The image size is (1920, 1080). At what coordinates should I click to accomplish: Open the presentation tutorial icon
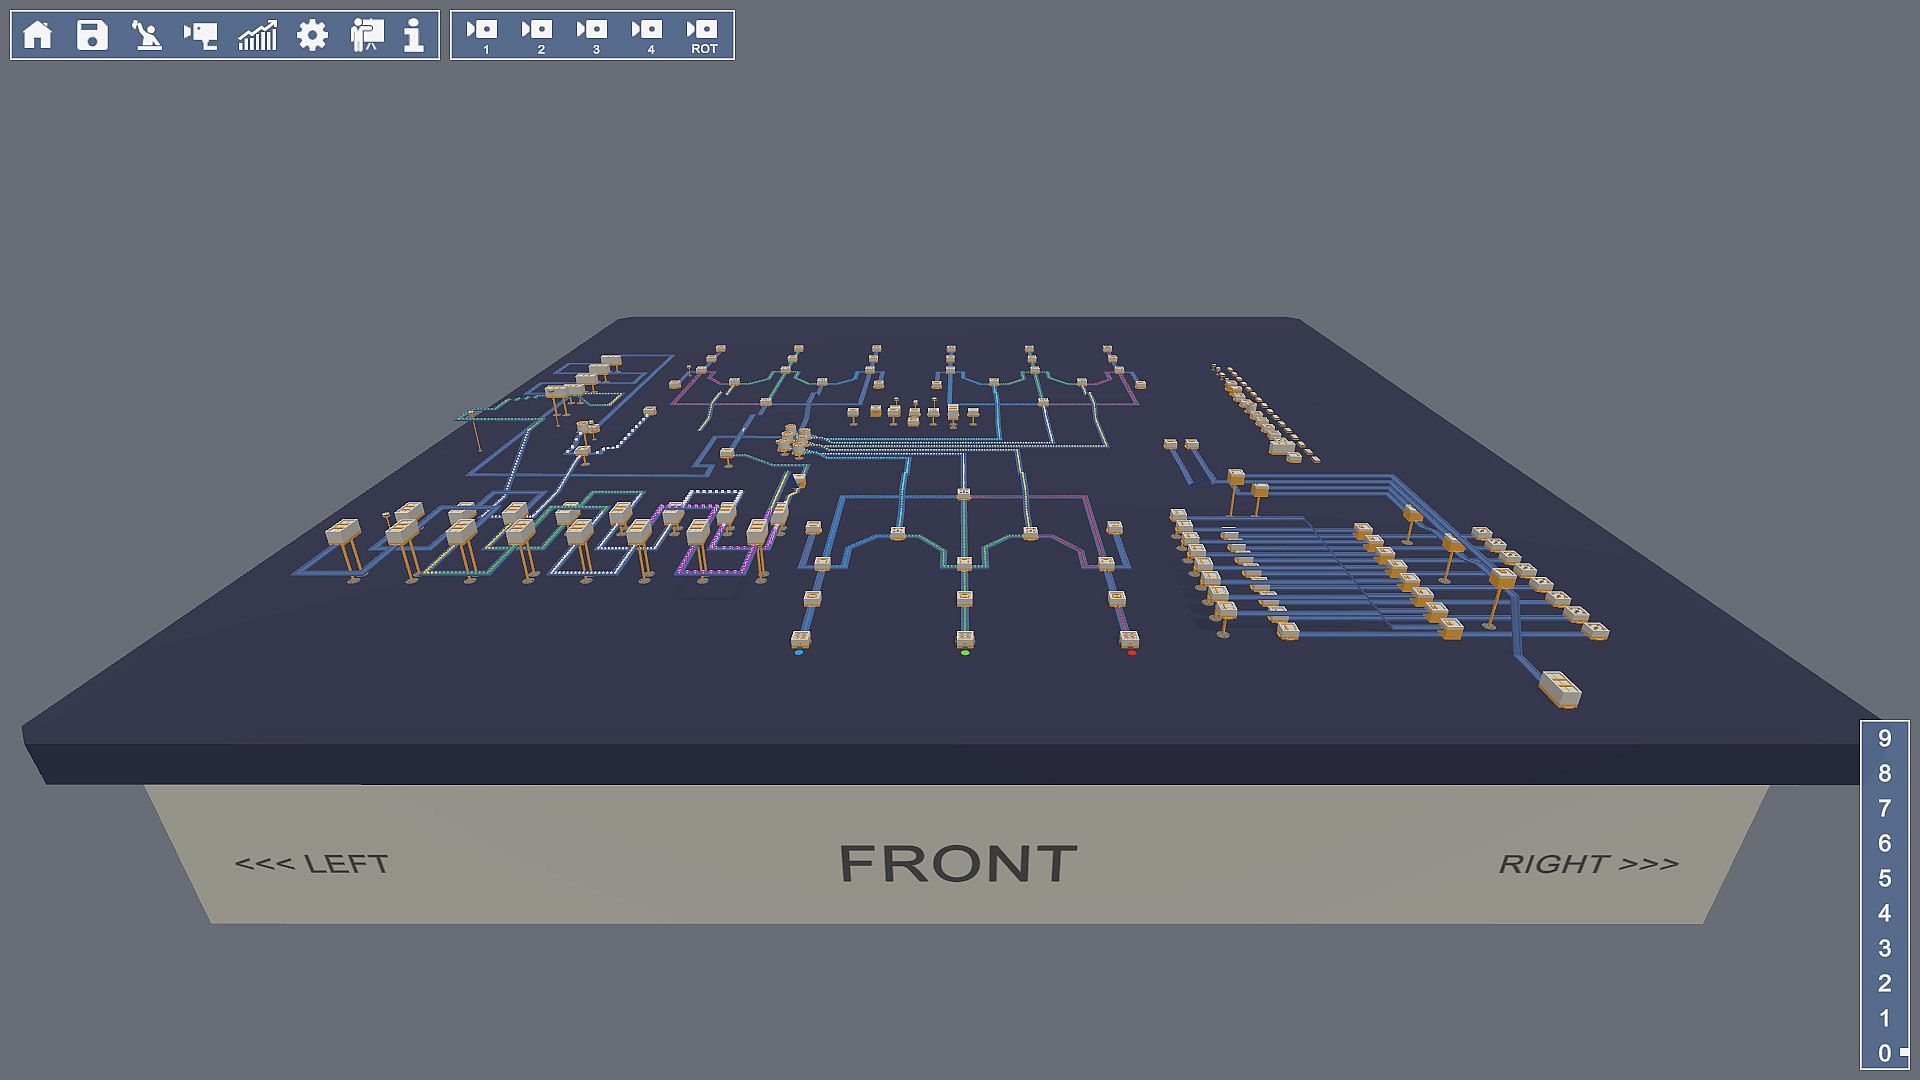point(367,35)
